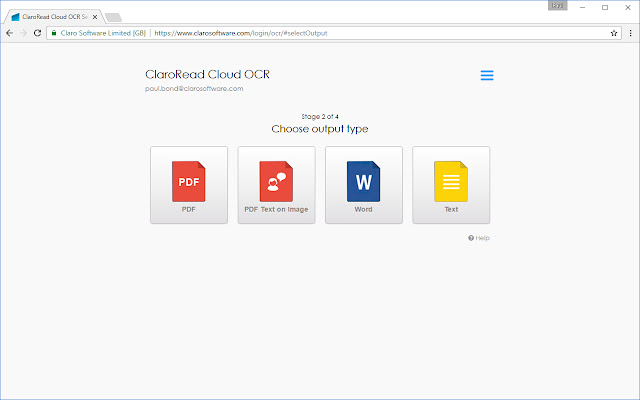Click the paul.bond@clarosoftware.com email text
The width and height of the screenshot is (640, 400).
tap(194, 89)
